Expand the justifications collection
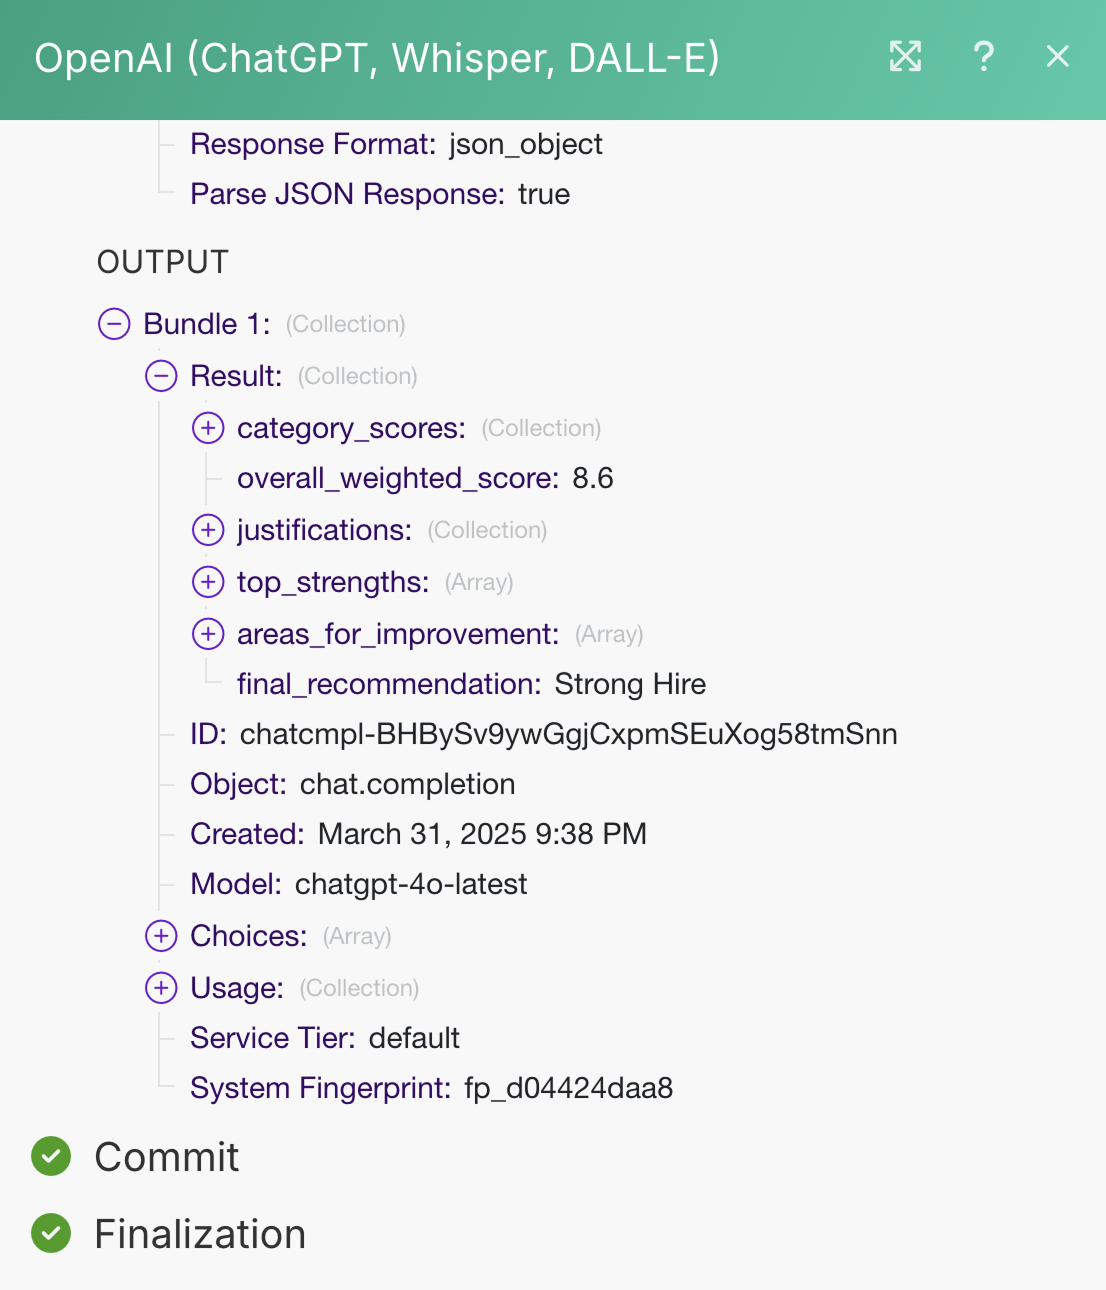The width and height of the screenshot is (1106, 1290). tap(208, 530)
